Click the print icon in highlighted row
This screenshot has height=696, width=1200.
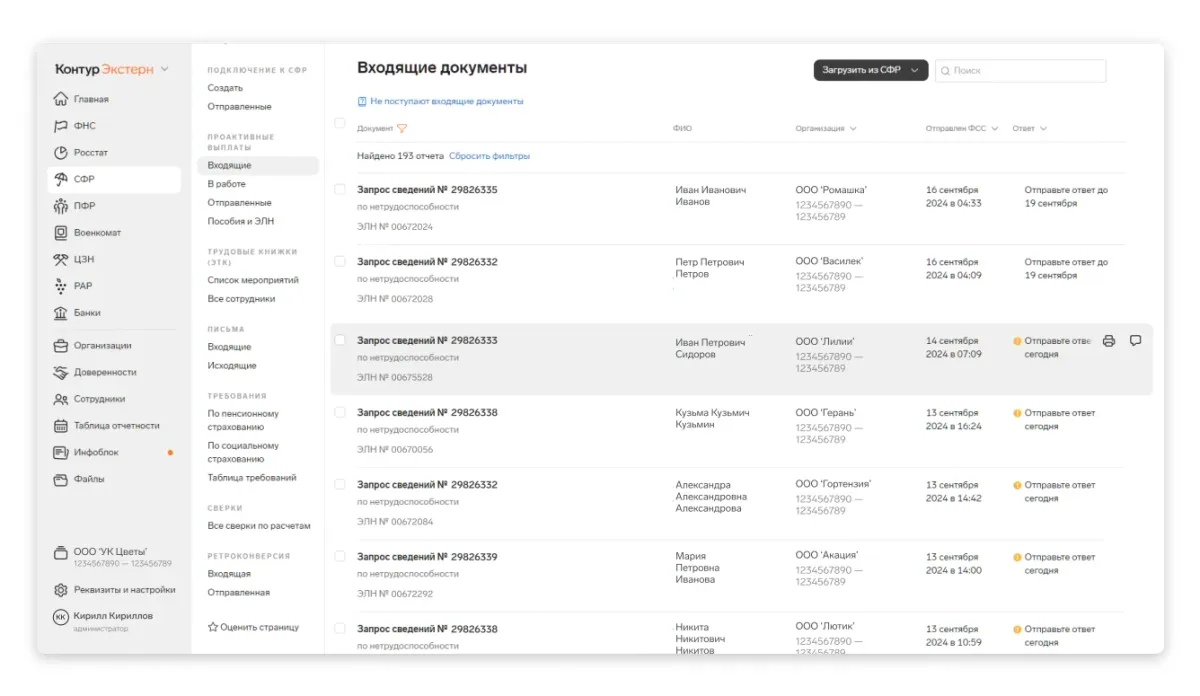pos(1108,341)
